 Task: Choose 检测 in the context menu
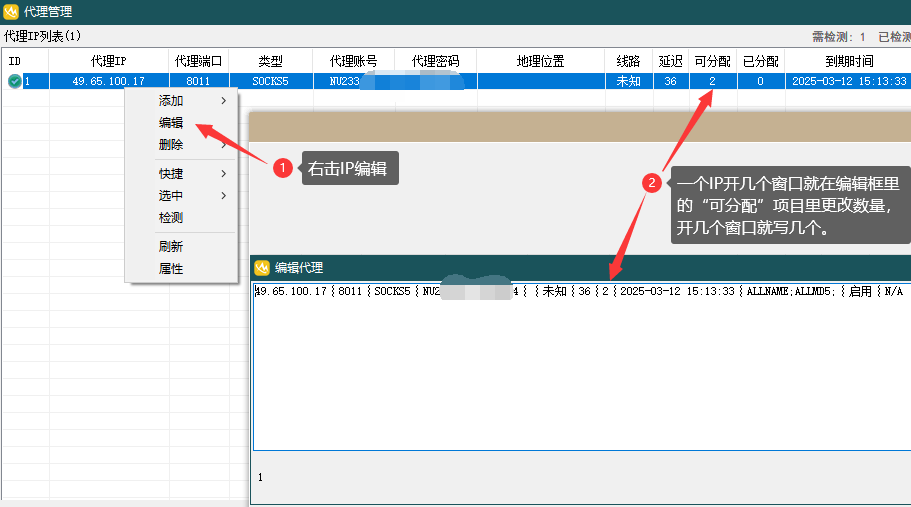pyautogui.click(x=171, y=218)
